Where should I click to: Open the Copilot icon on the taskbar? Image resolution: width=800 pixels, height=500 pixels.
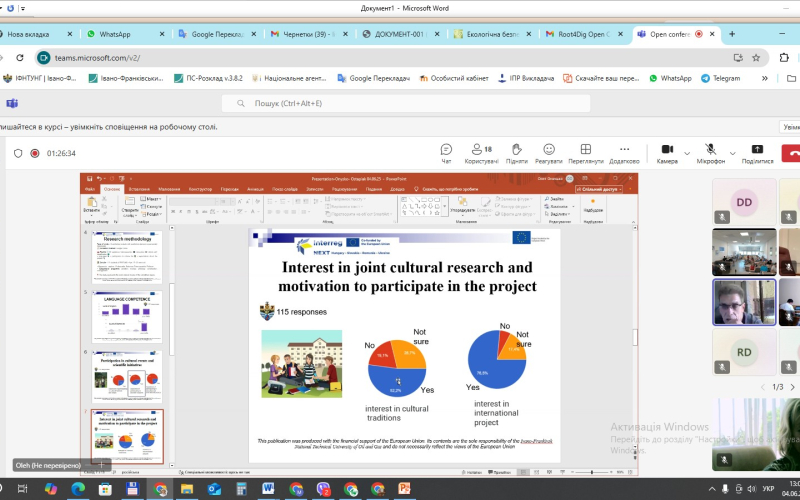(51, 489)
